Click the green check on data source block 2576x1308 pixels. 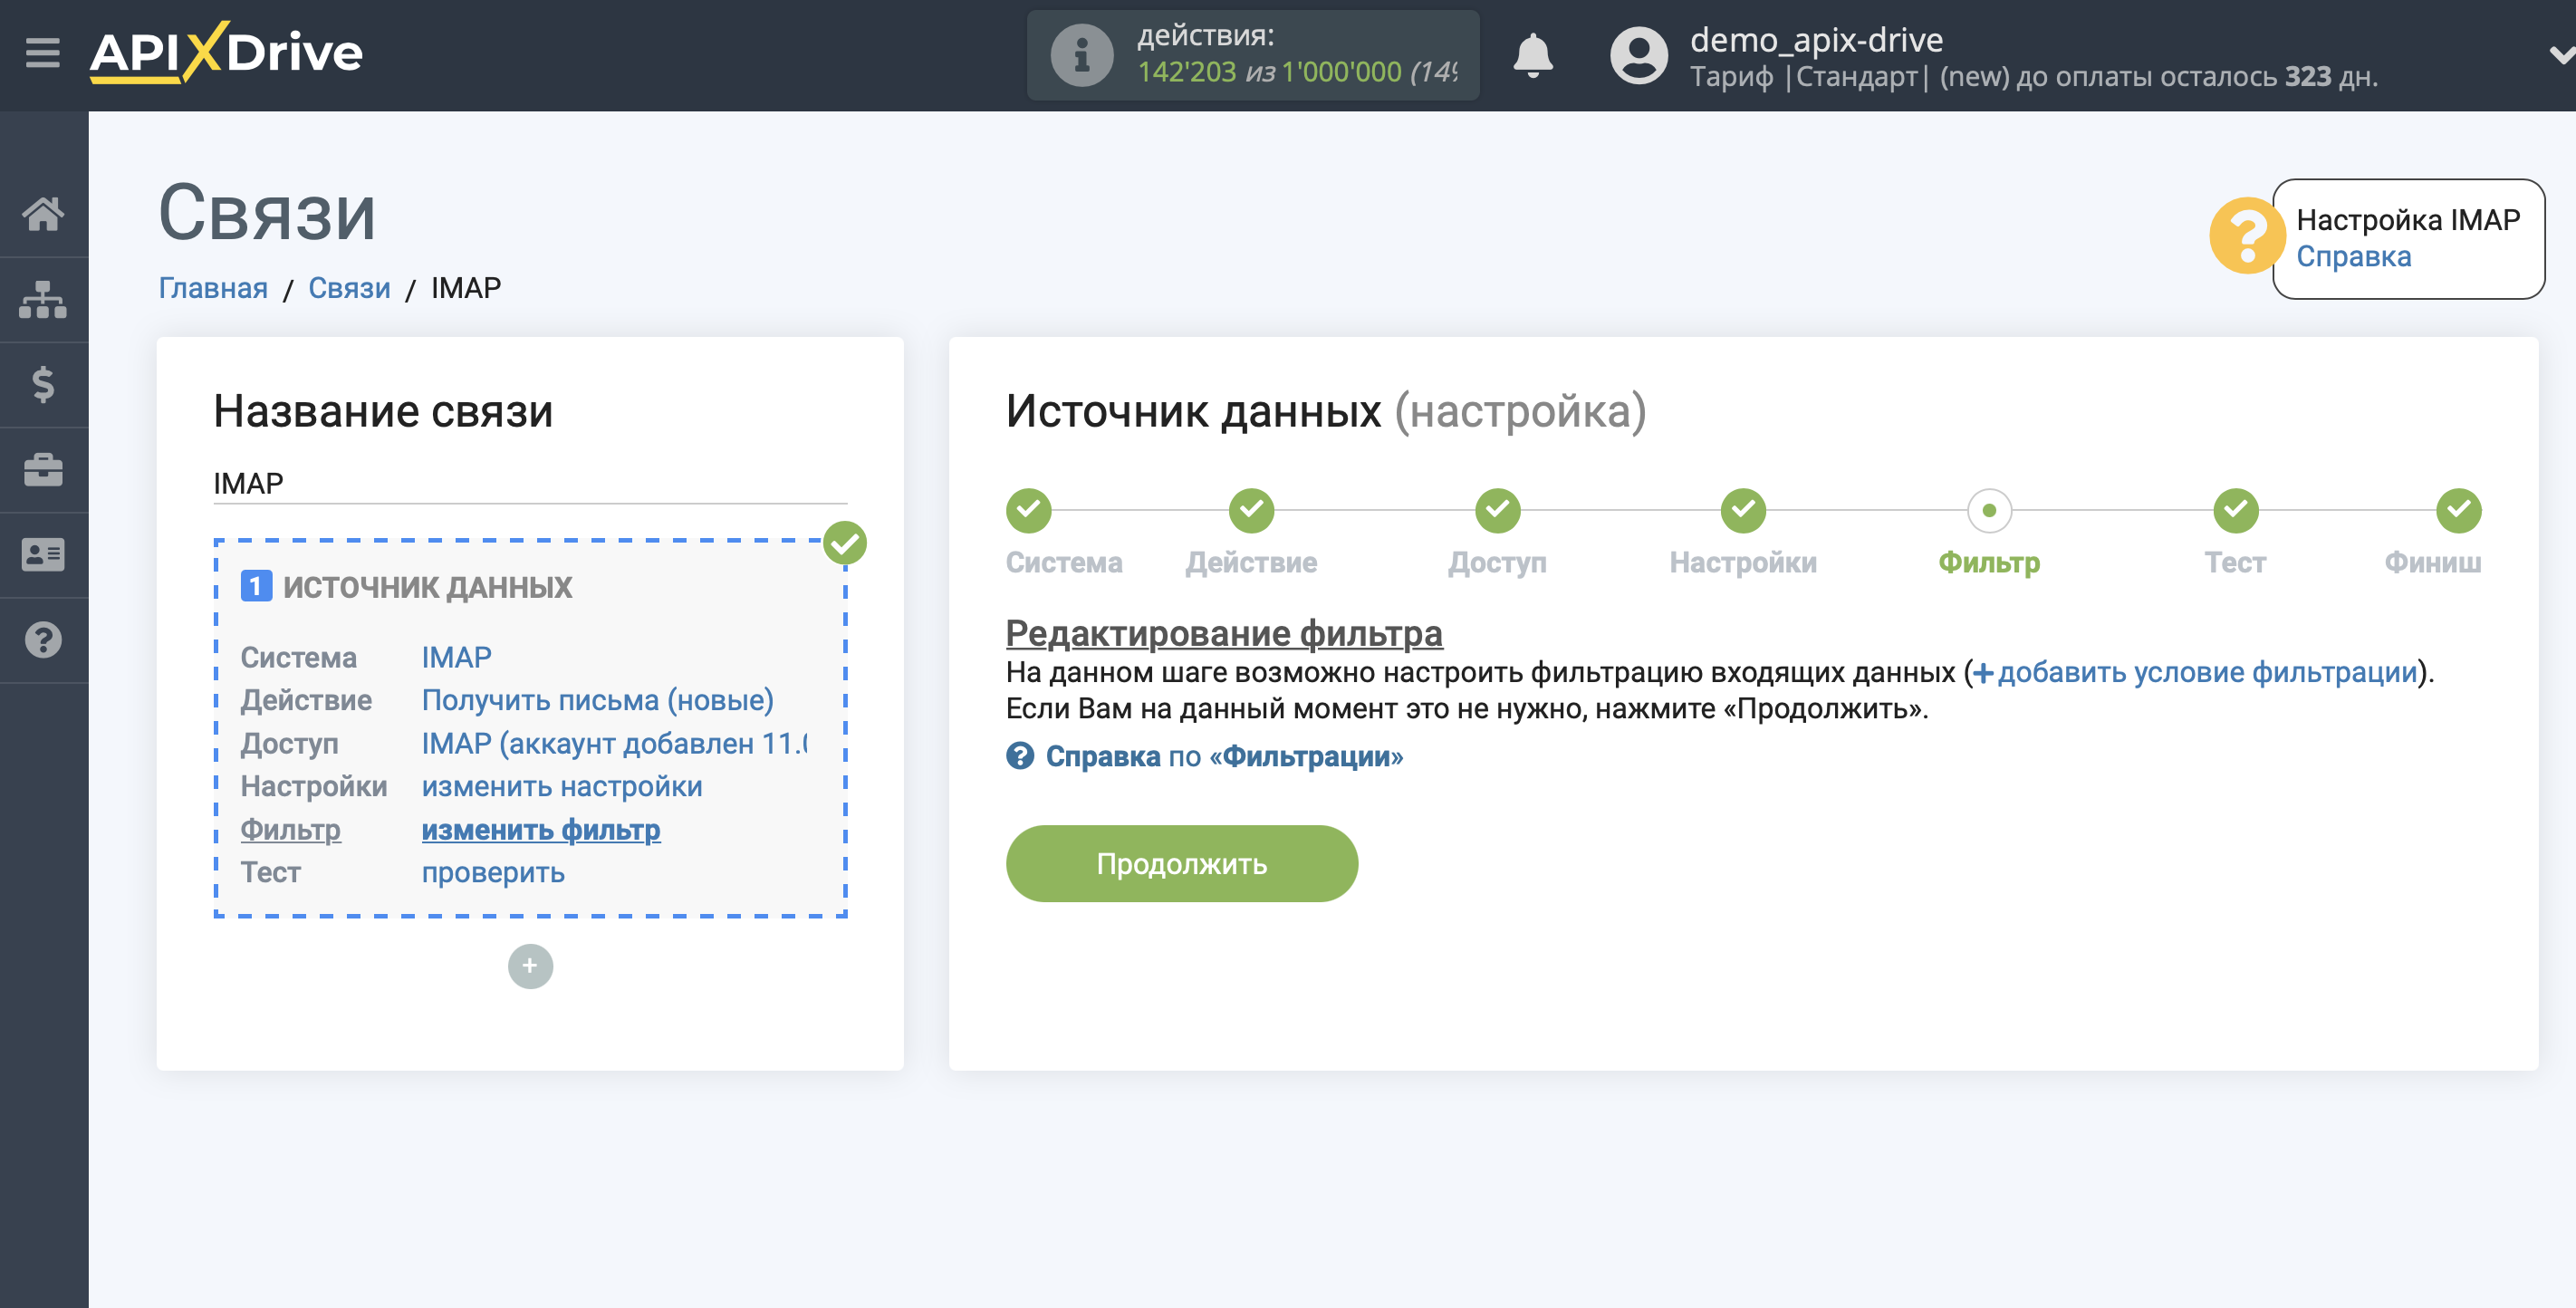pyautogui.click(x=845, y=543)
